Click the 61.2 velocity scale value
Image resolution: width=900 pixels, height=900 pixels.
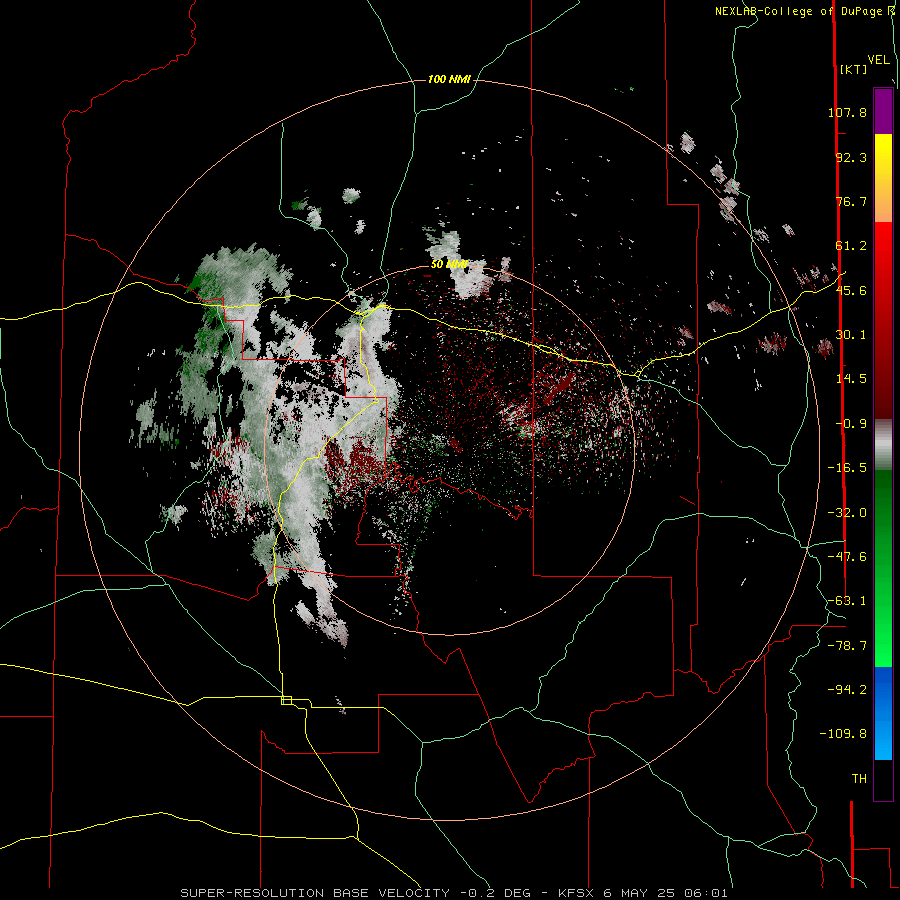851,246
